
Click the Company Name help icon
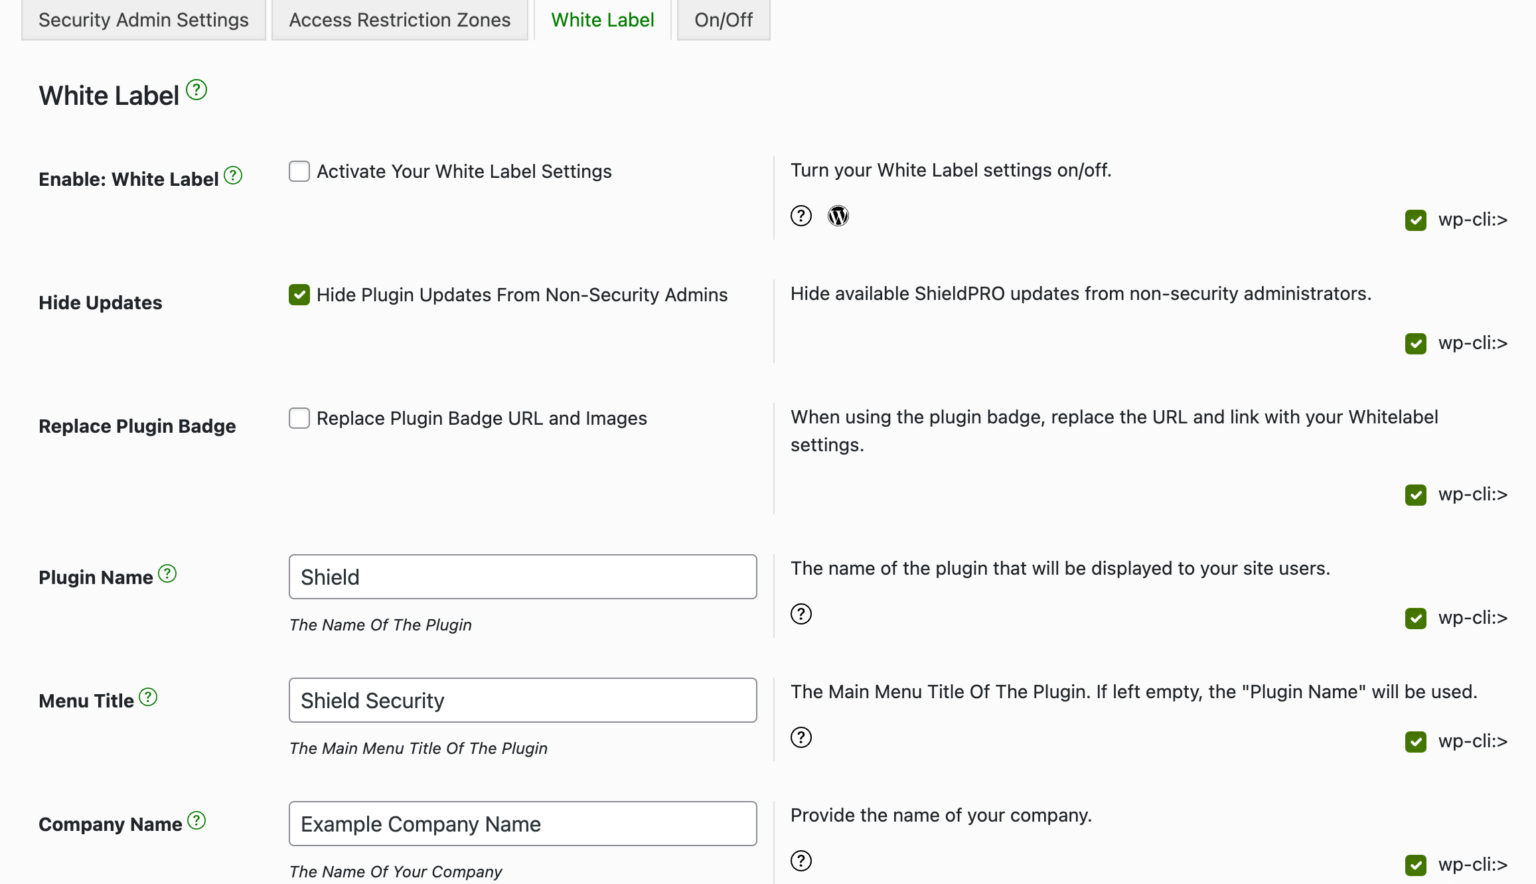197,821
